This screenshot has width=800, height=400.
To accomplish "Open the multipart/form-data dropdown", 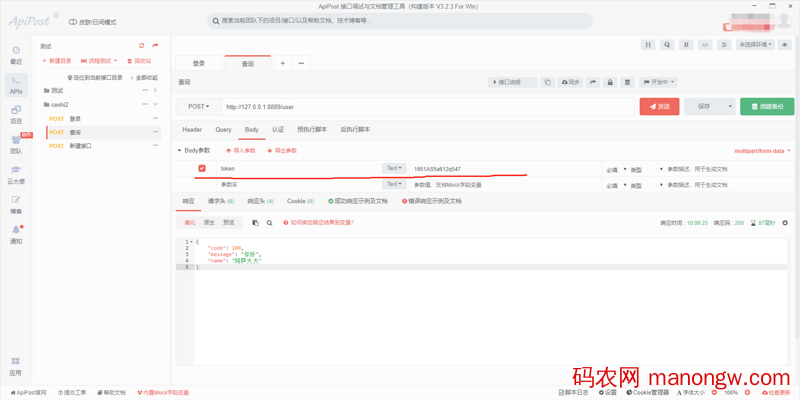I will (x=762, y=151).
